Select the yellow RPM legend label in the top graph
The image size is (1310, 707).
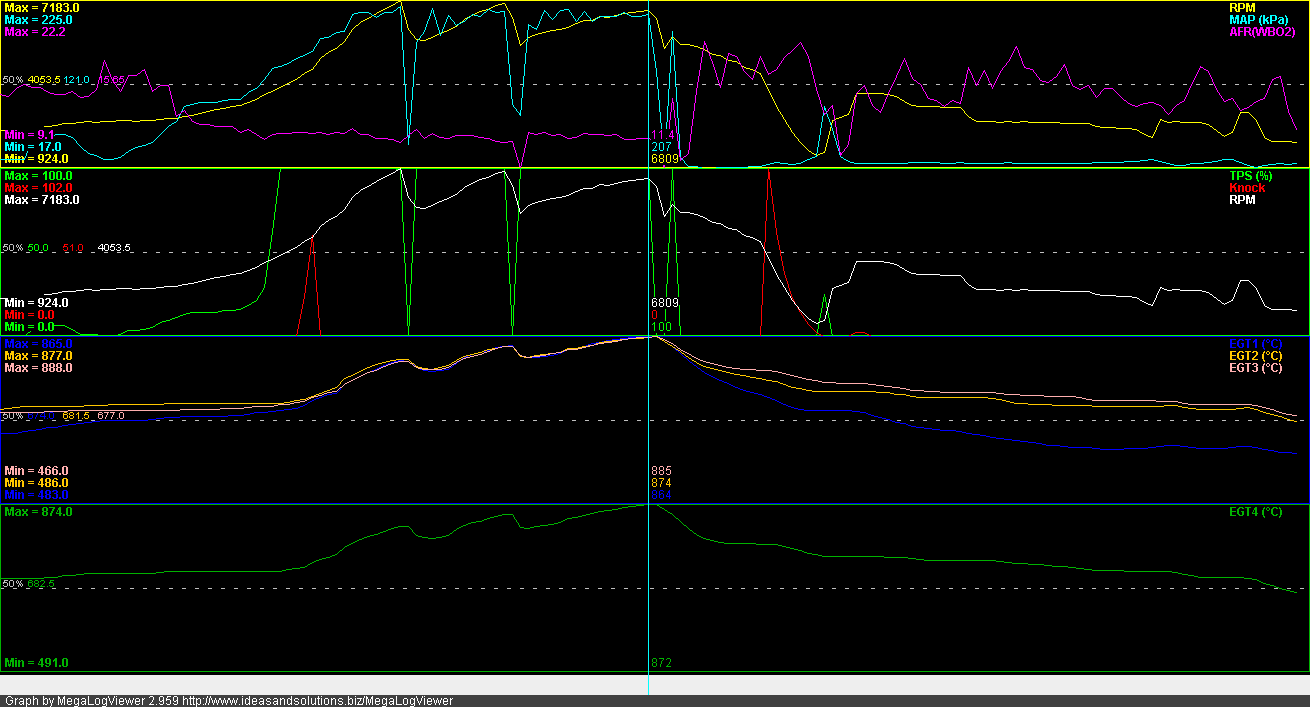click(1242, 8)
